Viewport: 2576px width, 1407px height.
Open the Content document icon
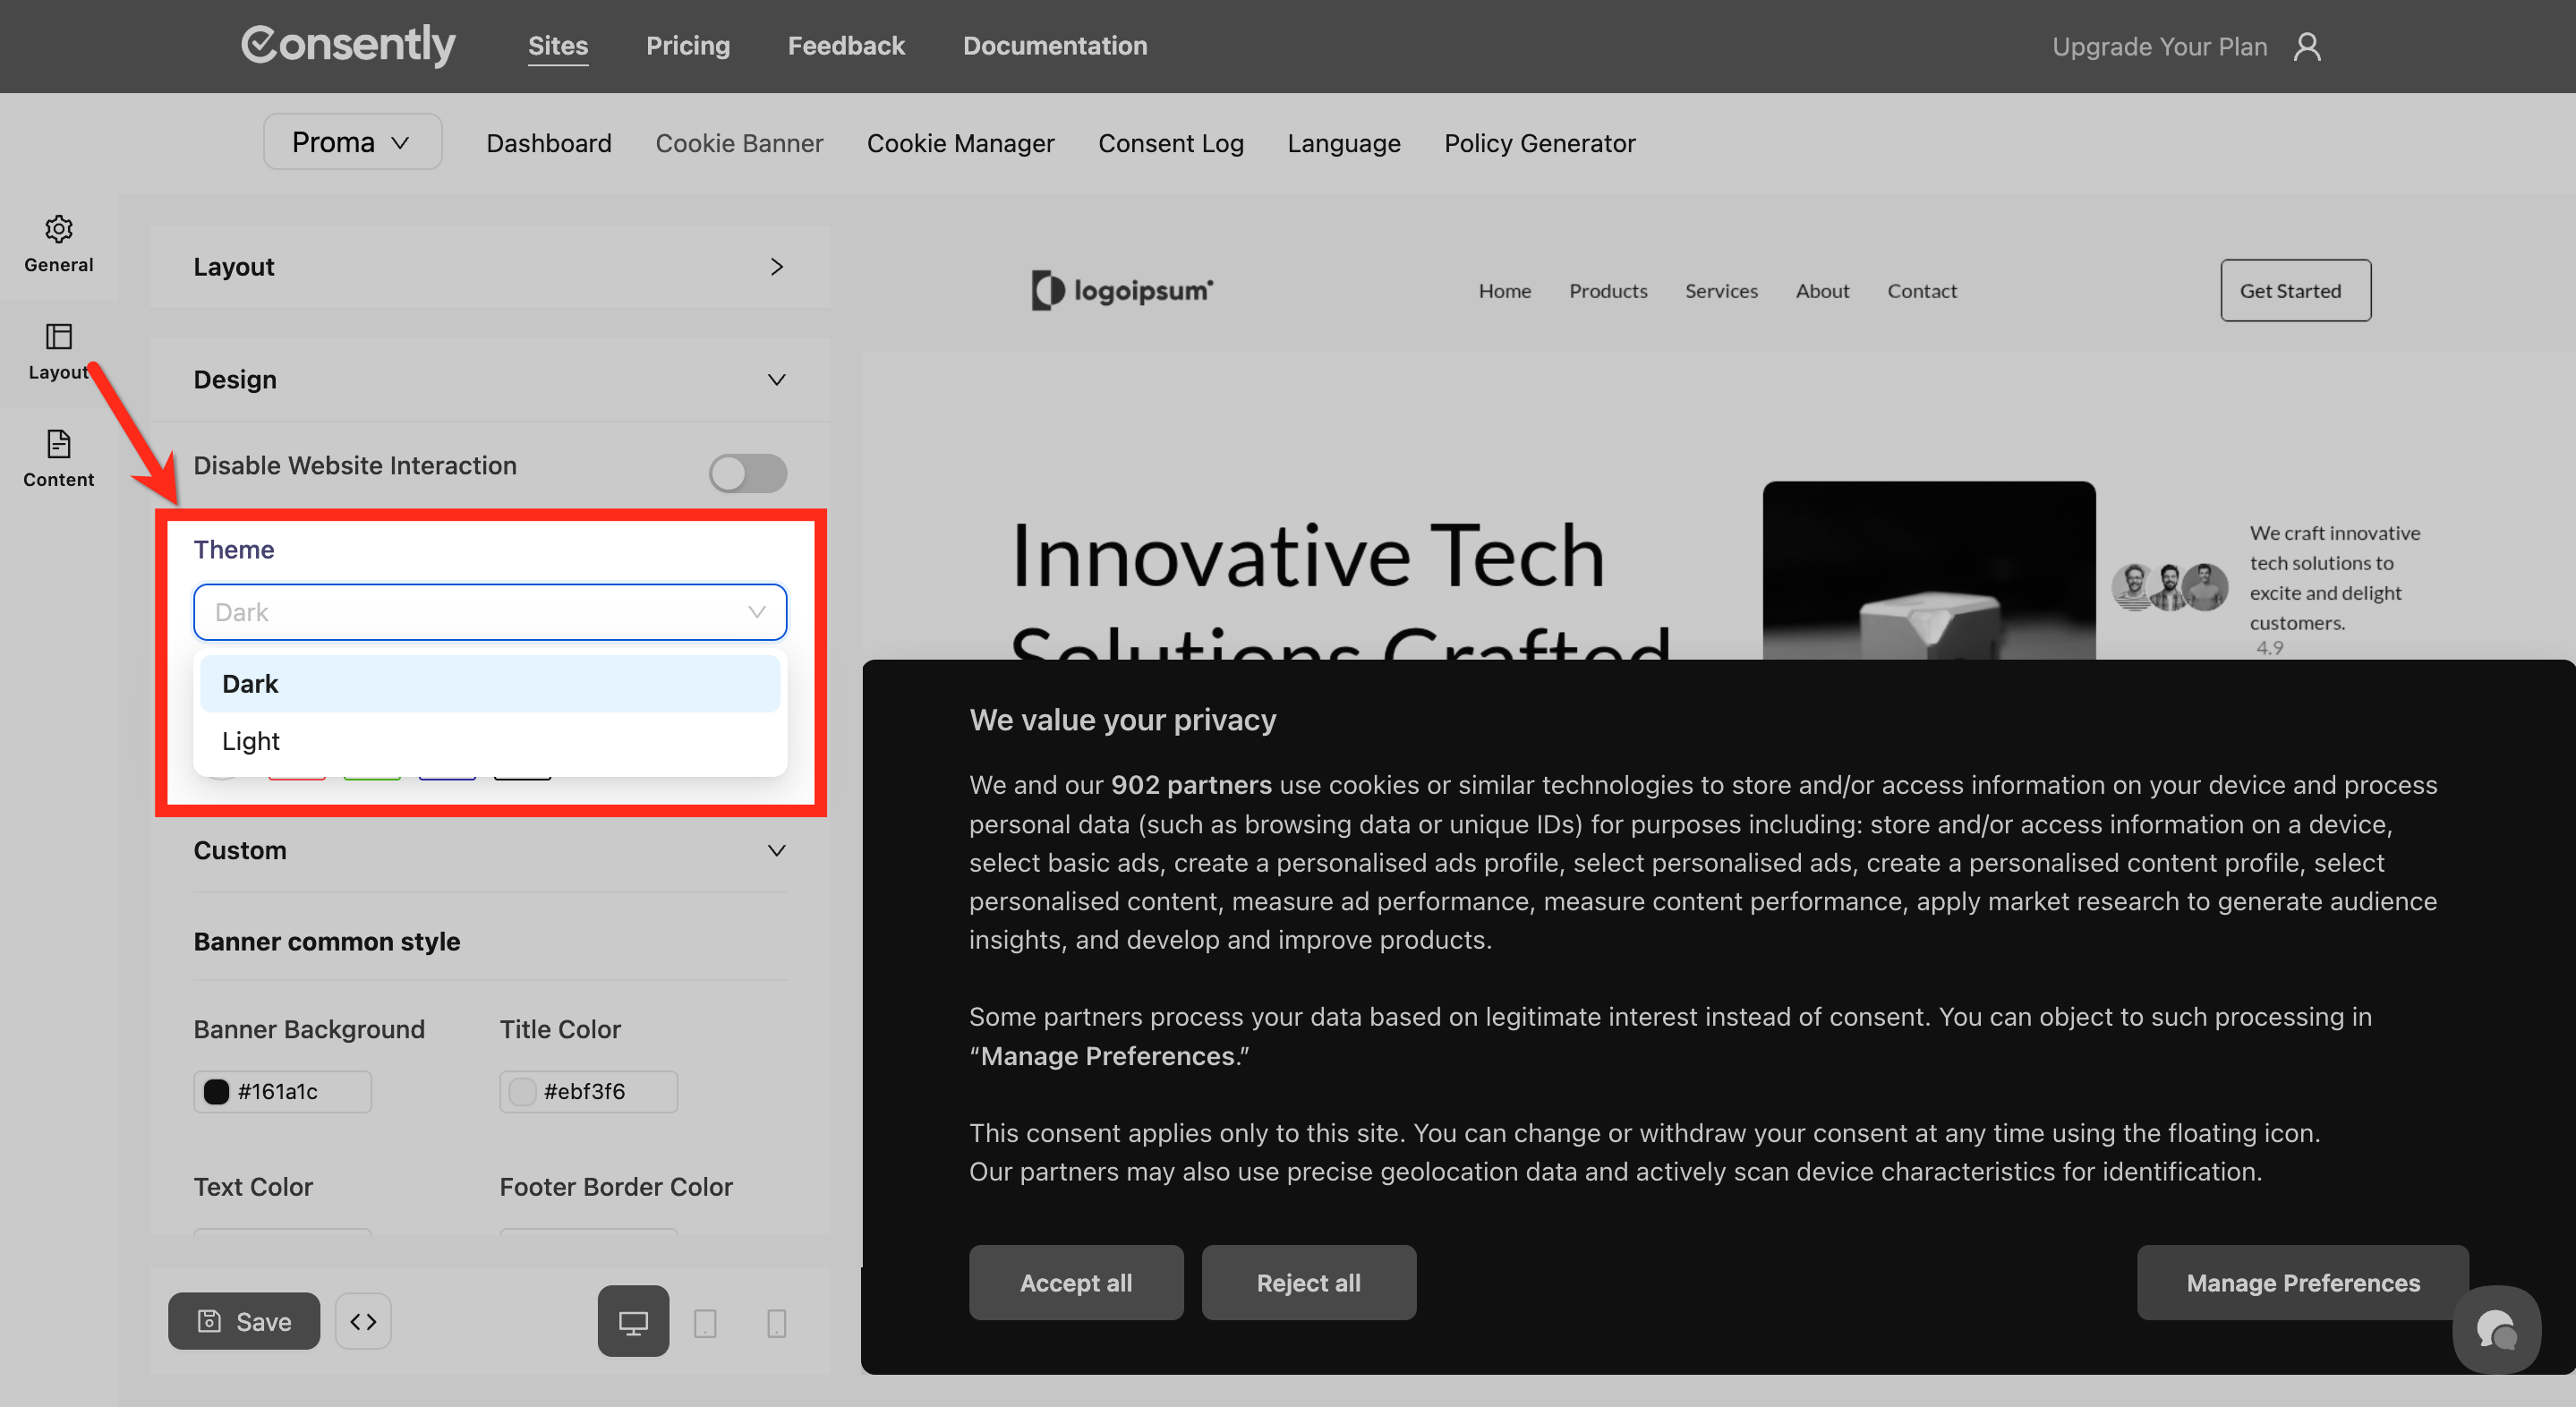click(x=59, y=444)
